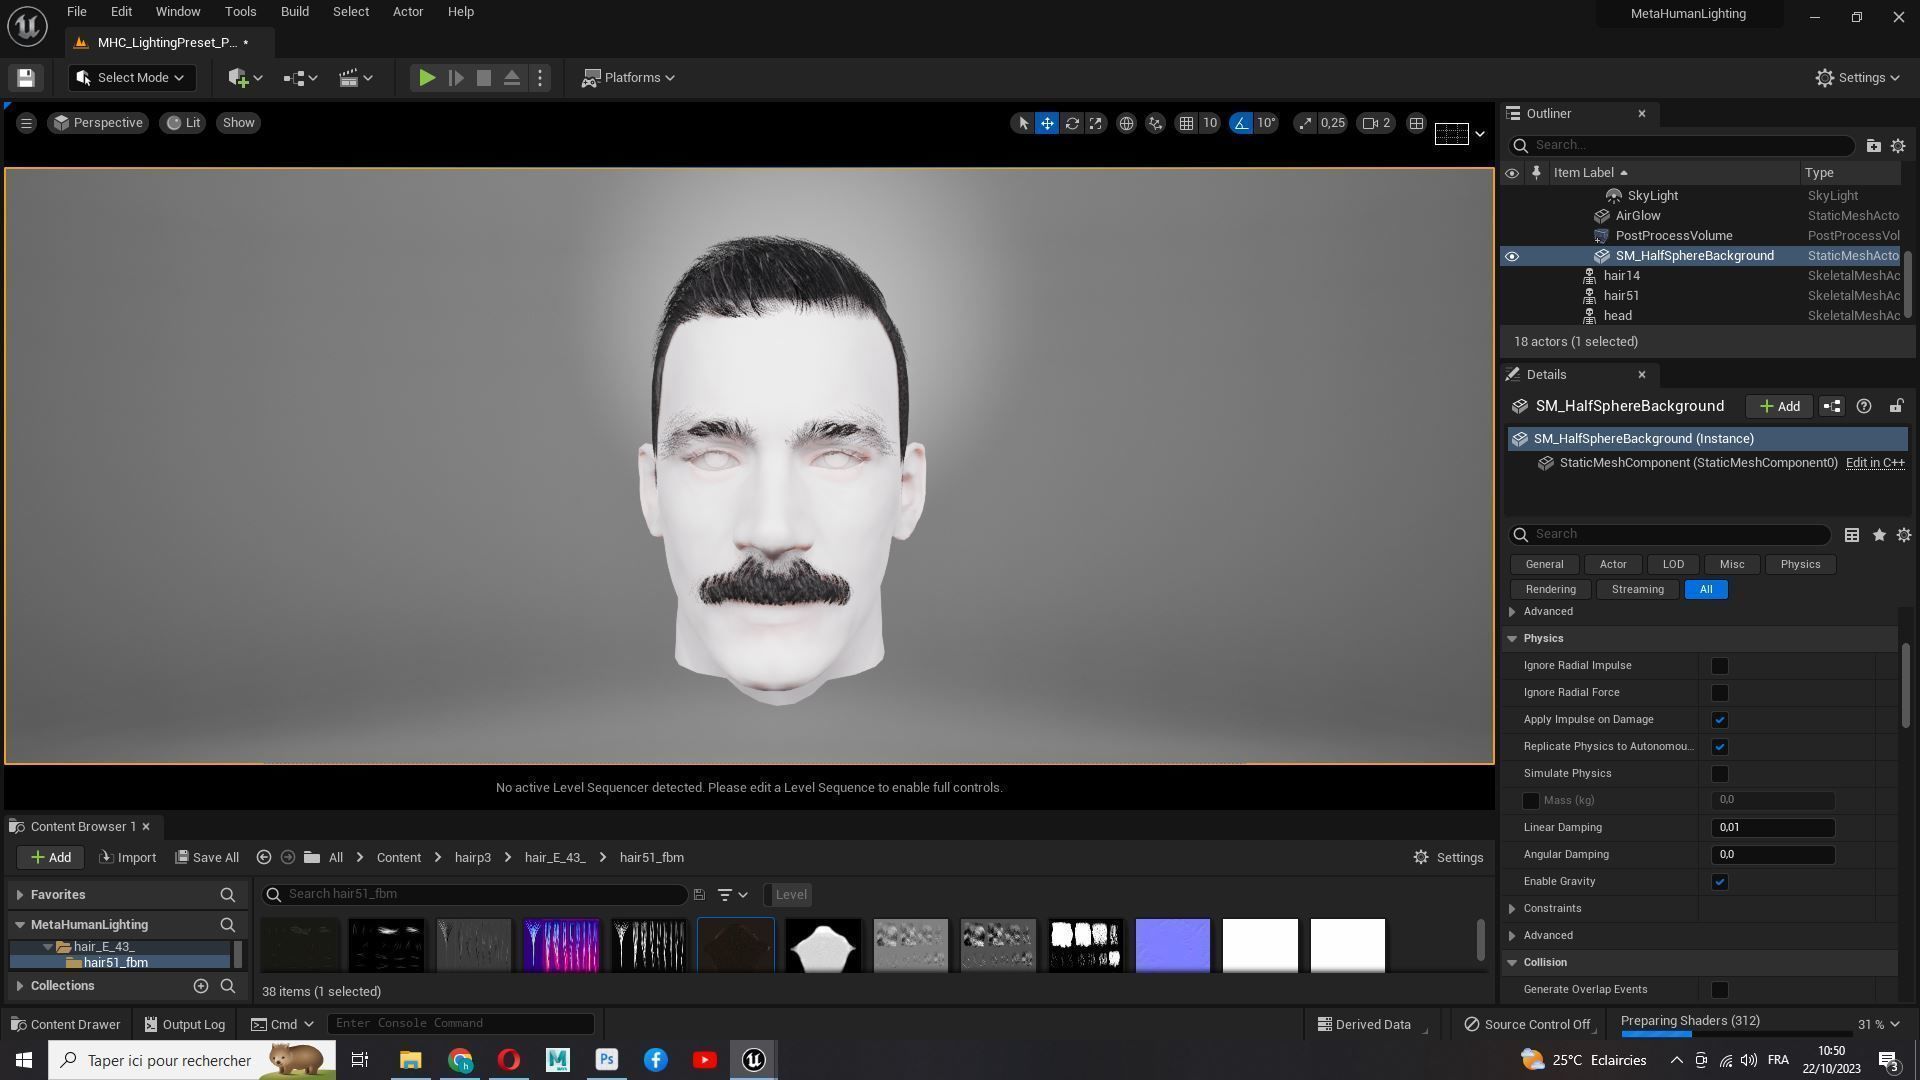Open the Platforms dropdown
The height and width of the screenshot is (1080, 1920).
click(x=628, y=78)
